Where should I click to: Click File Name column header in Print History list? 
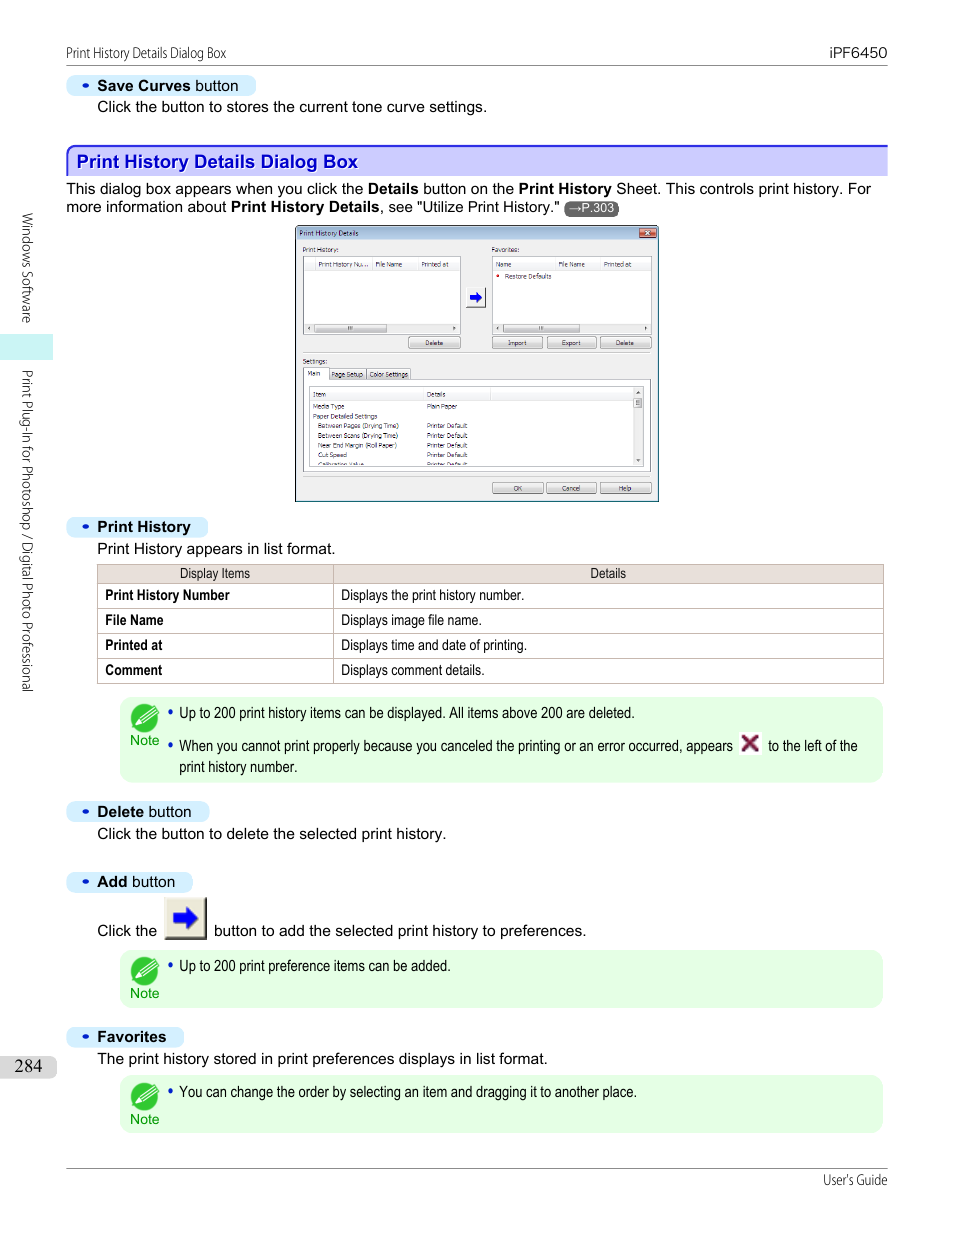[394, 265]
